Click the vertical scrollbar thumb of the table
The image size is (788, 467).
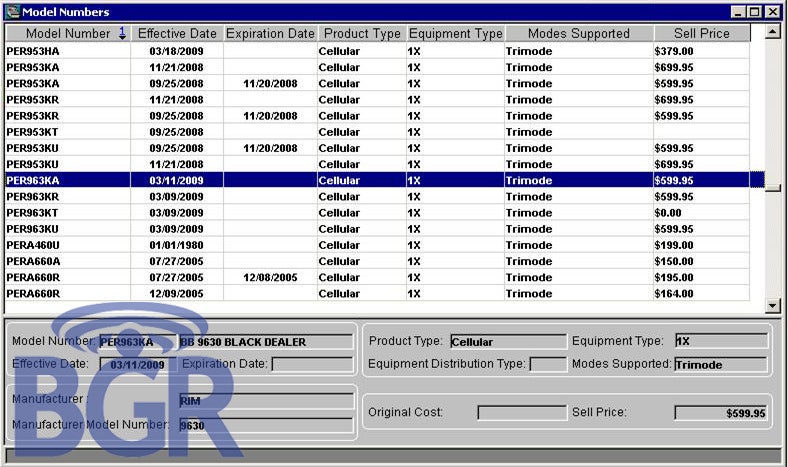pos(772,188)
